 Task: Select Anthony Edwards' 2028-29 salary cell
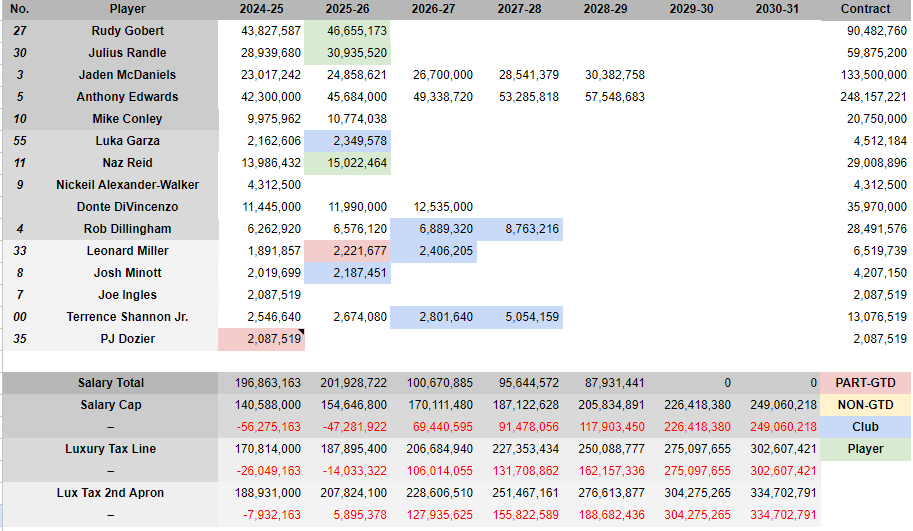click(607, 97)
